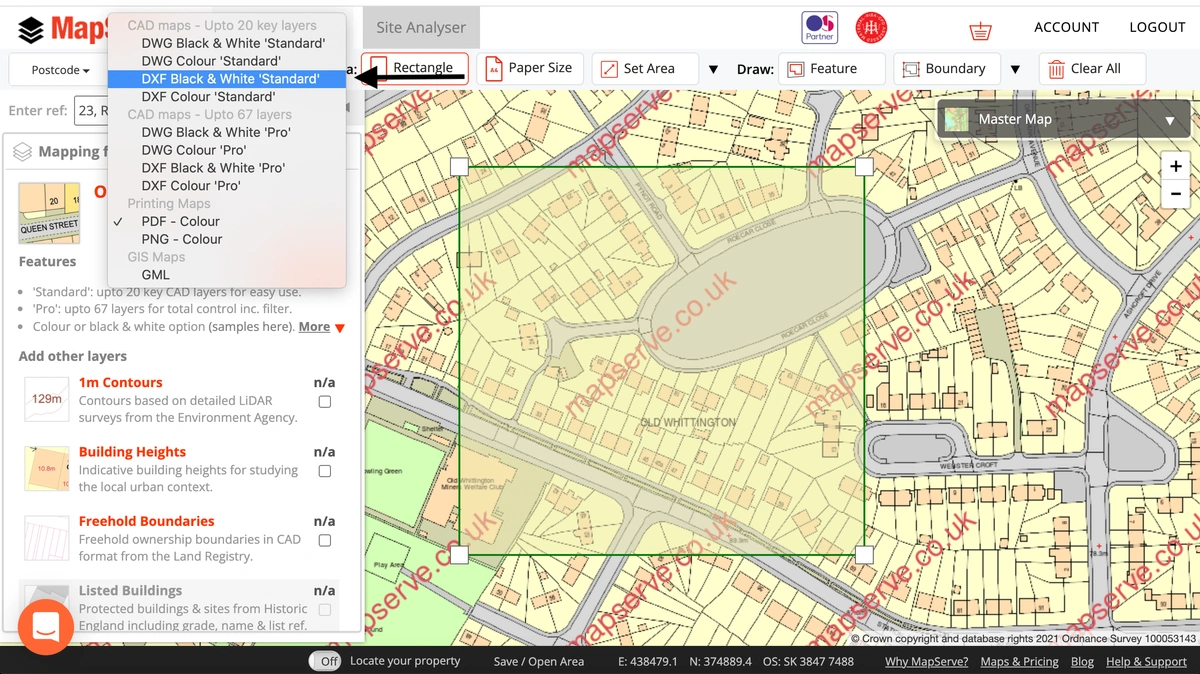Screen dimensions: 1200x674
Task: Select the Draw Feature tool
Action: point(834,68)
